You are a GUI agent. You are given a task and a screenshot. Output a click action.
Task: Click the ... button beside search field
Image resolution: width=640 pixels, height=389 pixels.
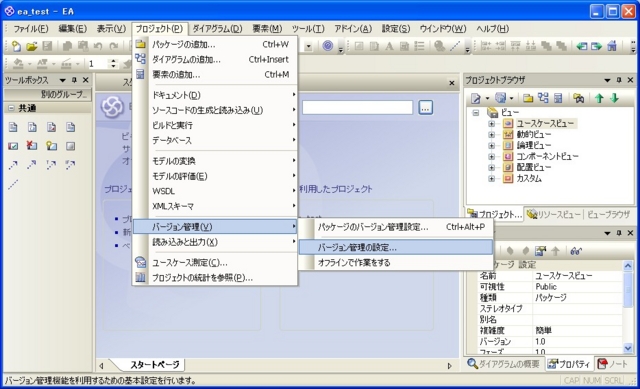[x=425, y=107]
